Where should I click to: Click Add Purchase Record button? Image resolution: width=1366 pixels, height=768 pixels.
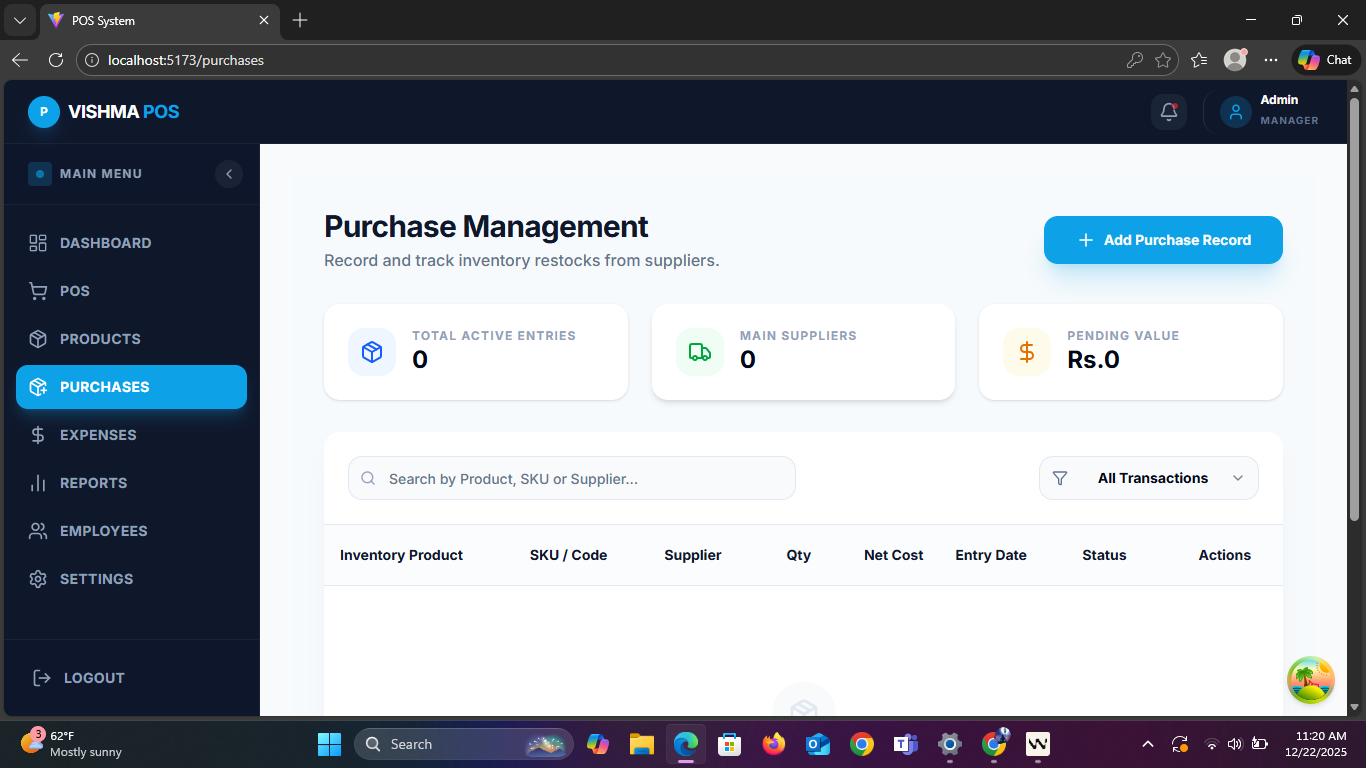point(1163,240)
